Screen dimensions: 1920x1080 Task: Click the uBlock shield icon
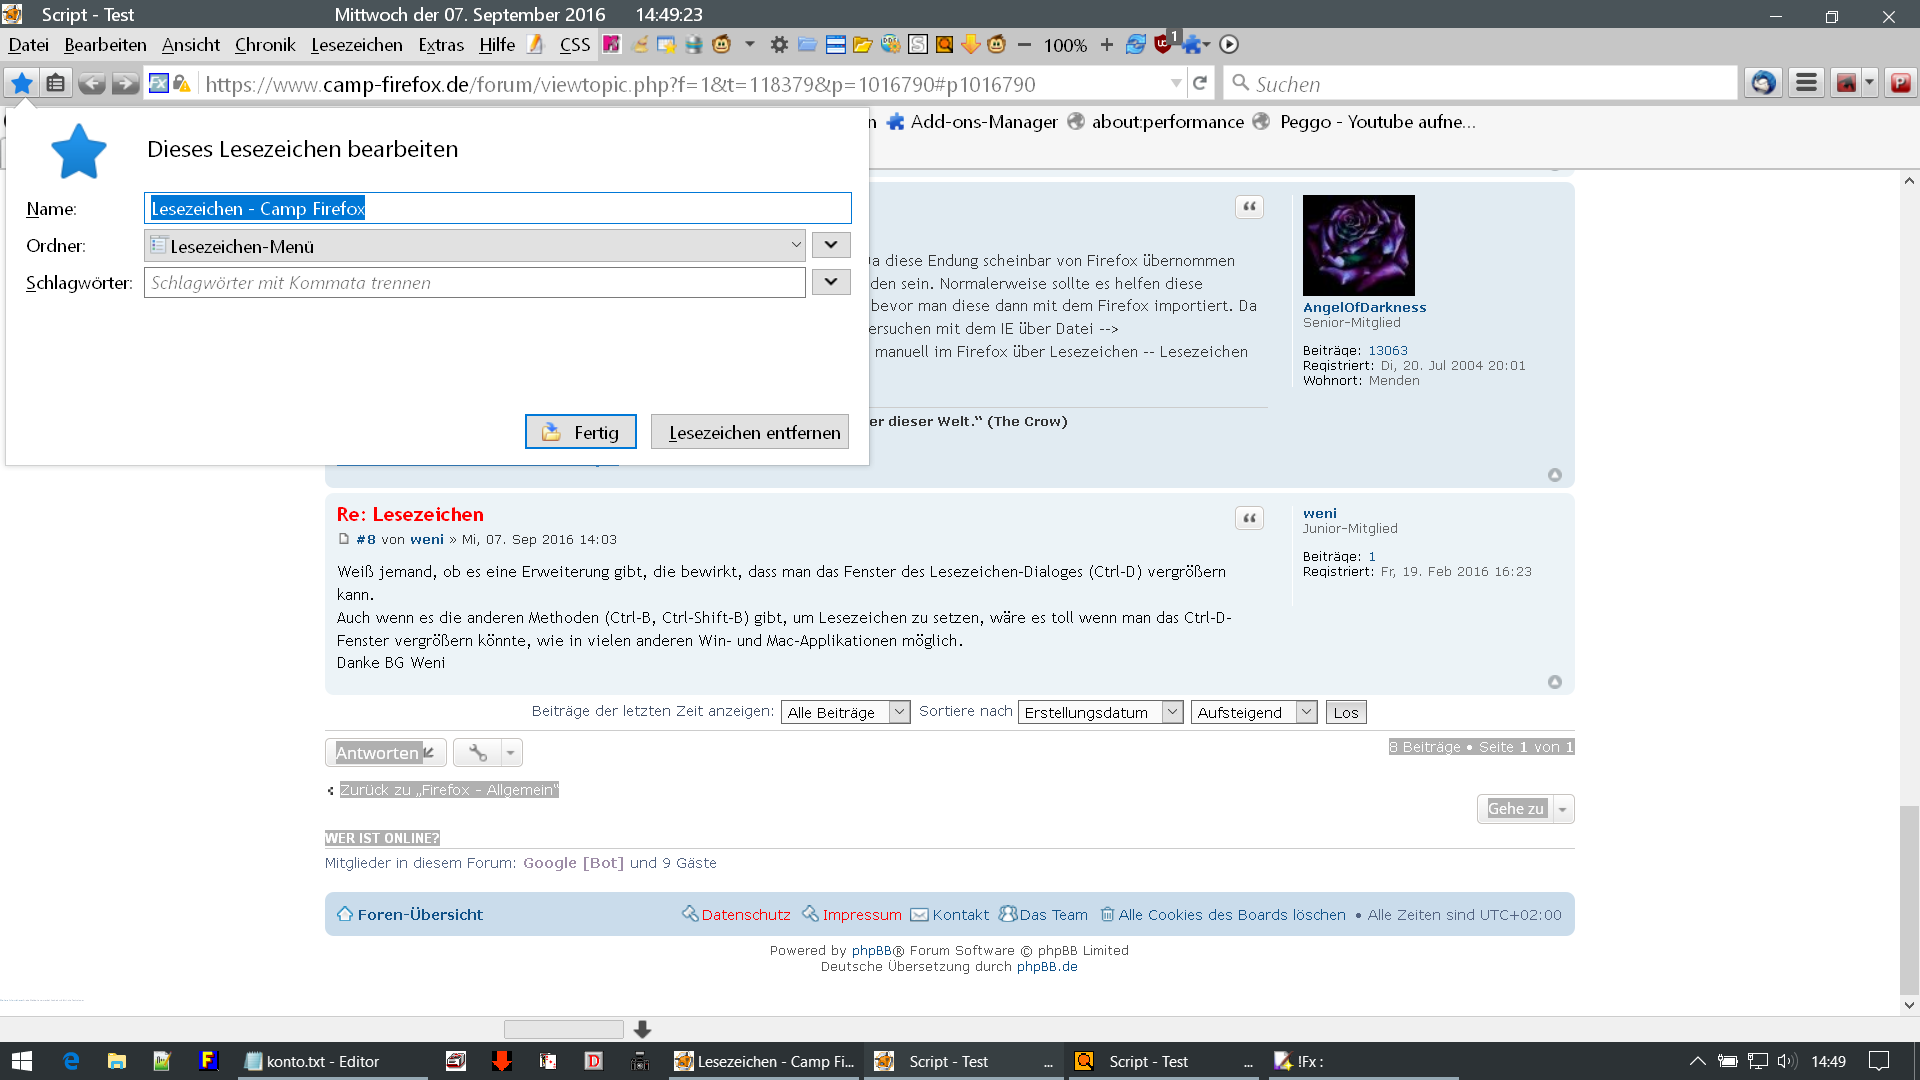[1162, 45]
